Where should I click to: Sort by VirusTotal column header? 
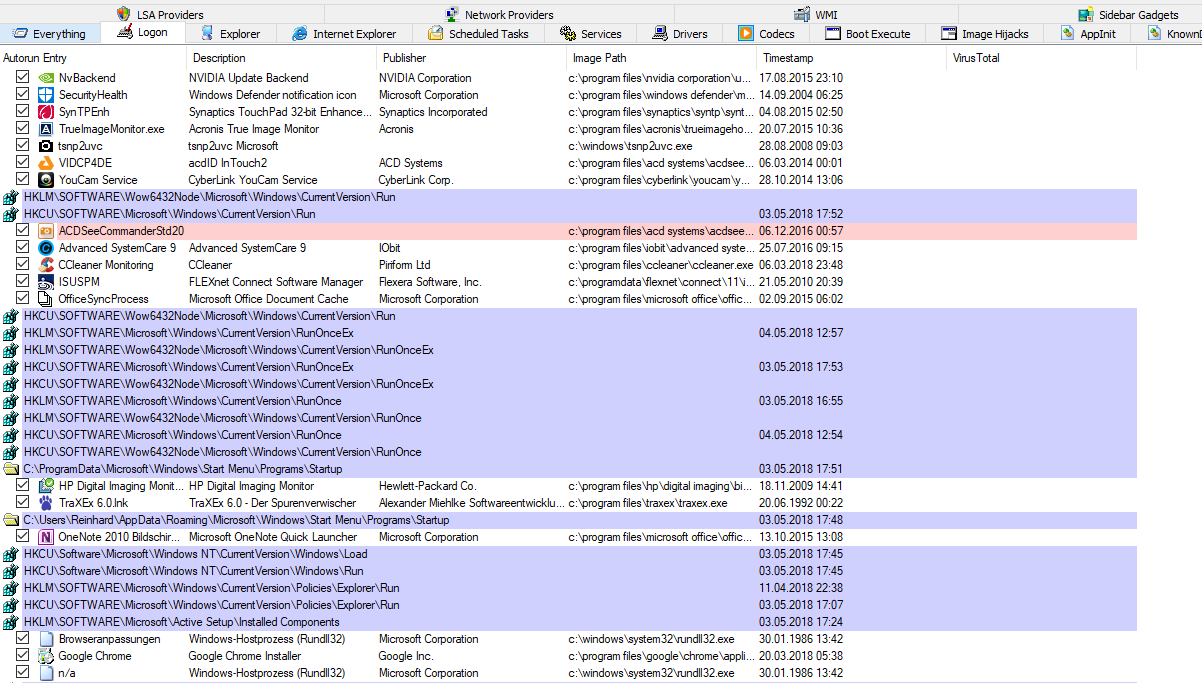1042,58
